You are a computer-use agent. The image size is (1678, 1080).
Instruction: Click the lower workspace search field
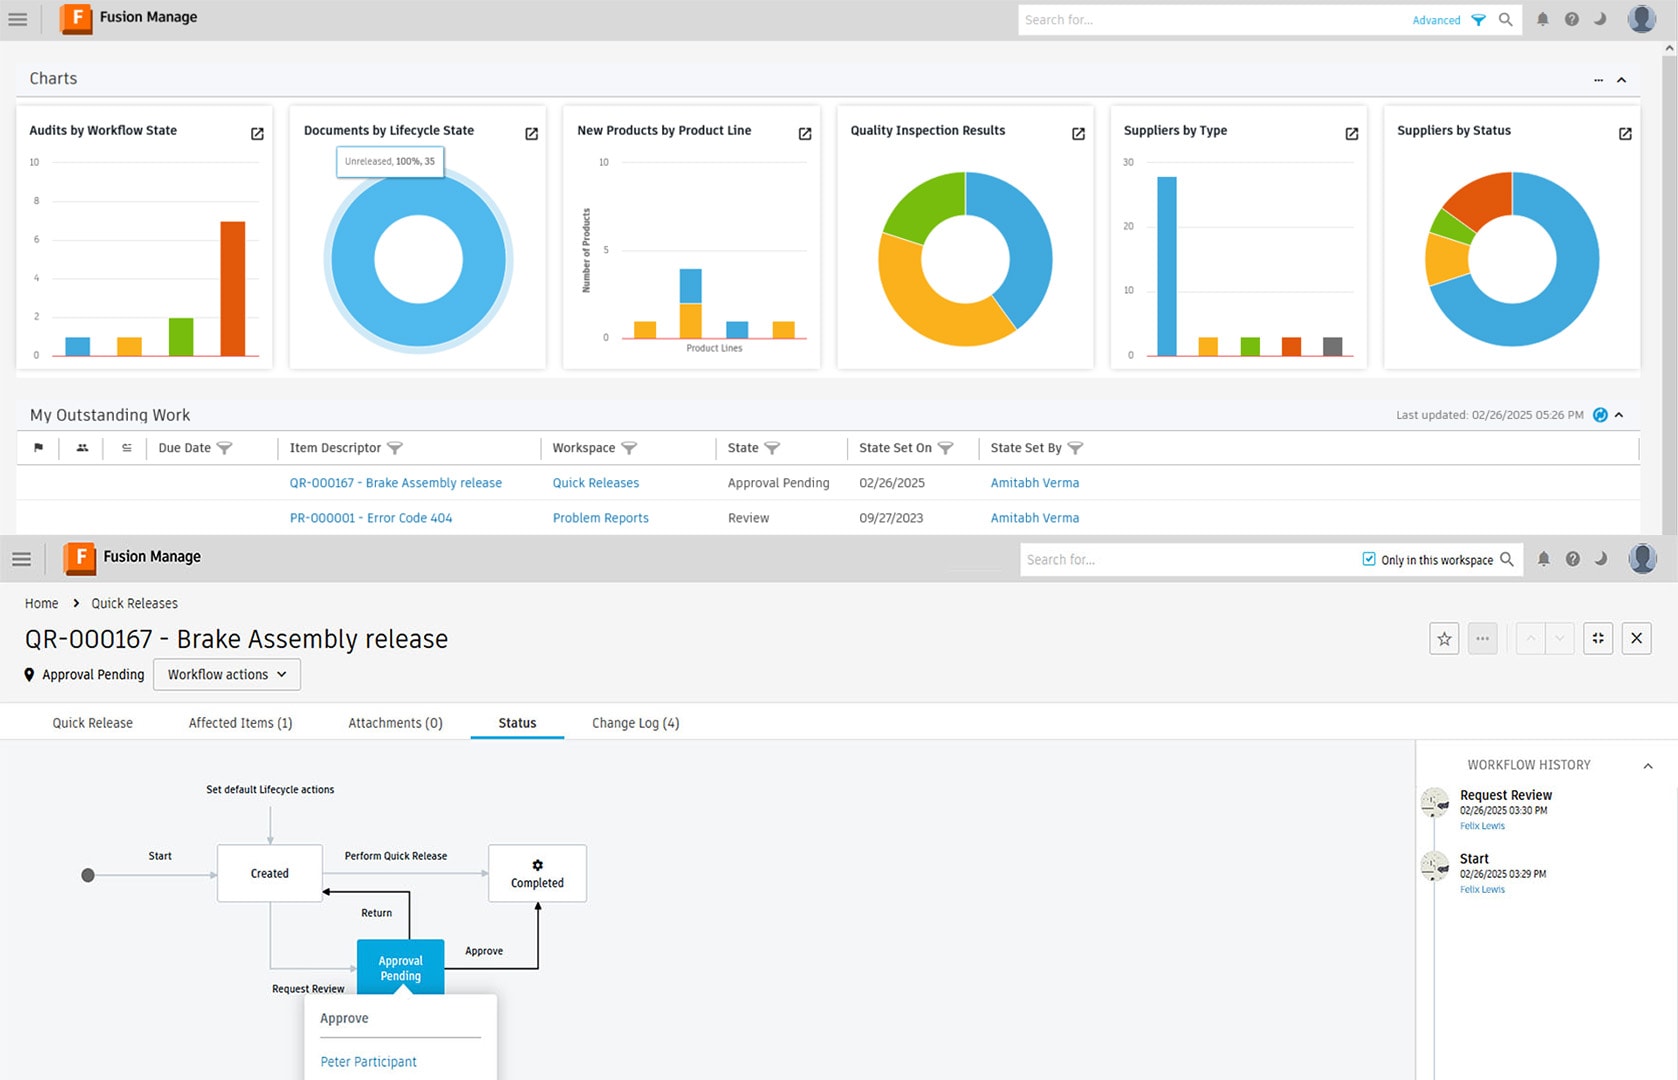(1185, 560)
